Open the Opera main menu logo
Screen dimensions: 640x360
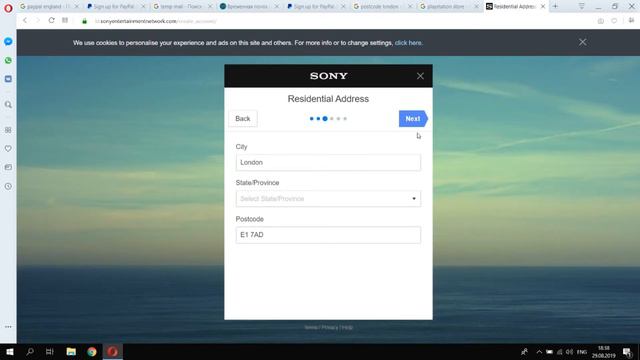coord(8,8)
